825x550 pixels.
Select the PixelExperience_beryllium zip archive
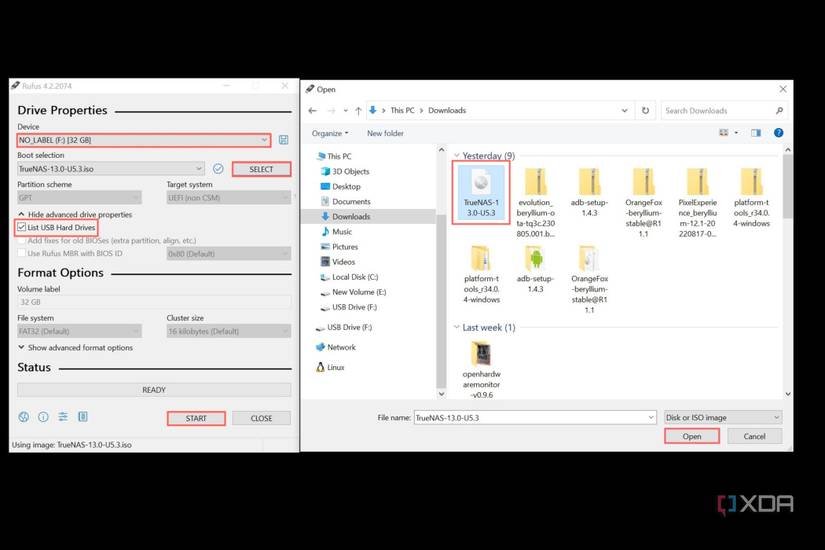[698, 202]
